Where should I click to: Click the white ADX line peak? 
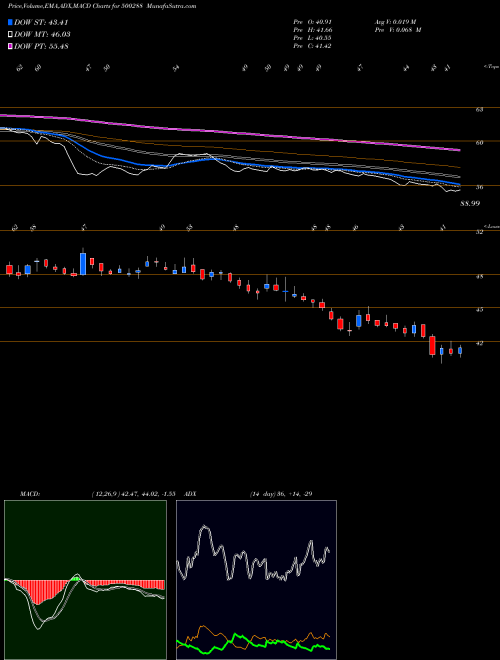(205, 526)
